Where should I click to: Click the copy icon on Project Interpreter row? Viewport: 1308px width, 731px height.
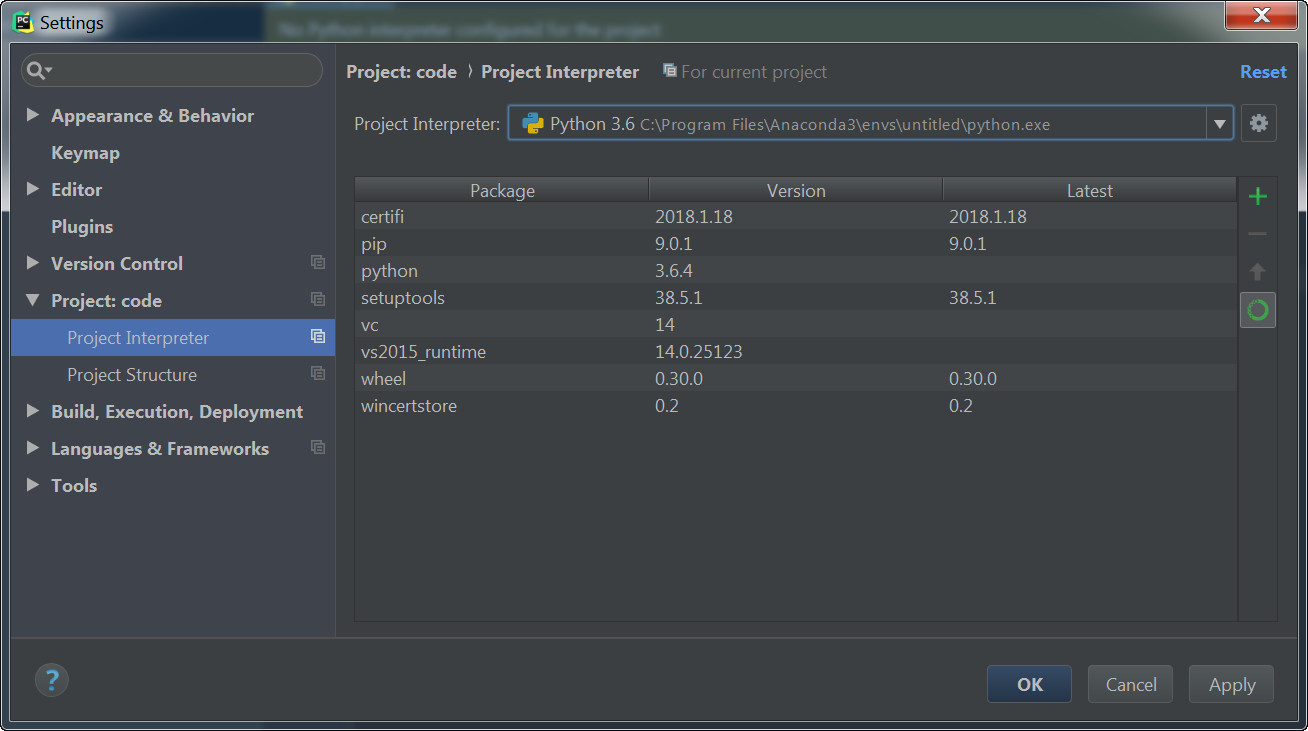tap(318, 336)
